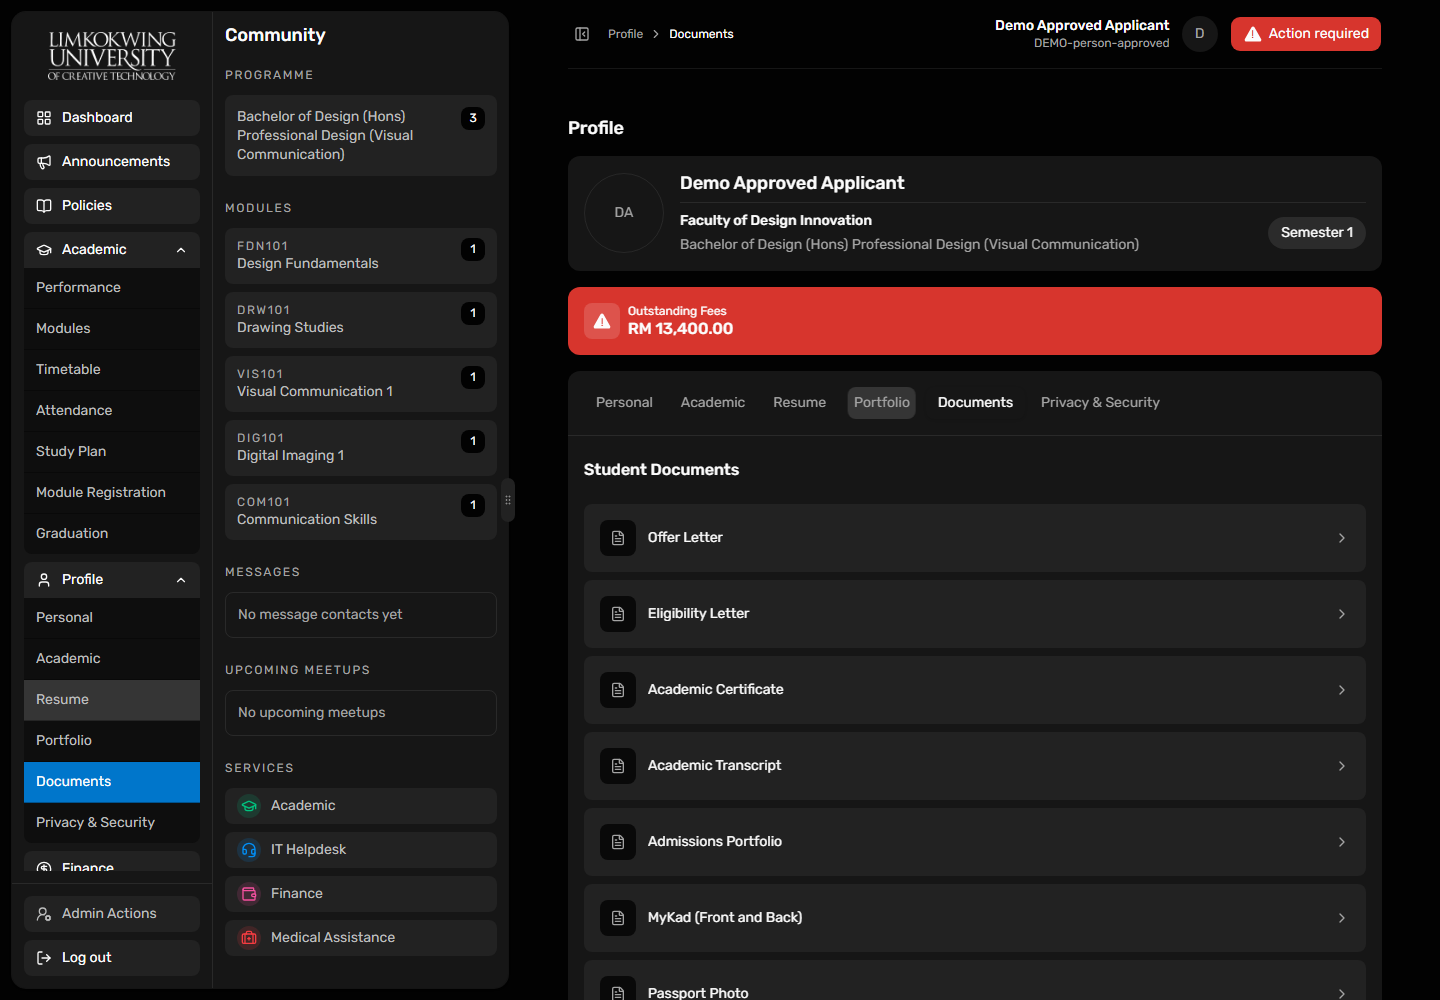Click the Academic Transcript document icon

pos(618,766)
